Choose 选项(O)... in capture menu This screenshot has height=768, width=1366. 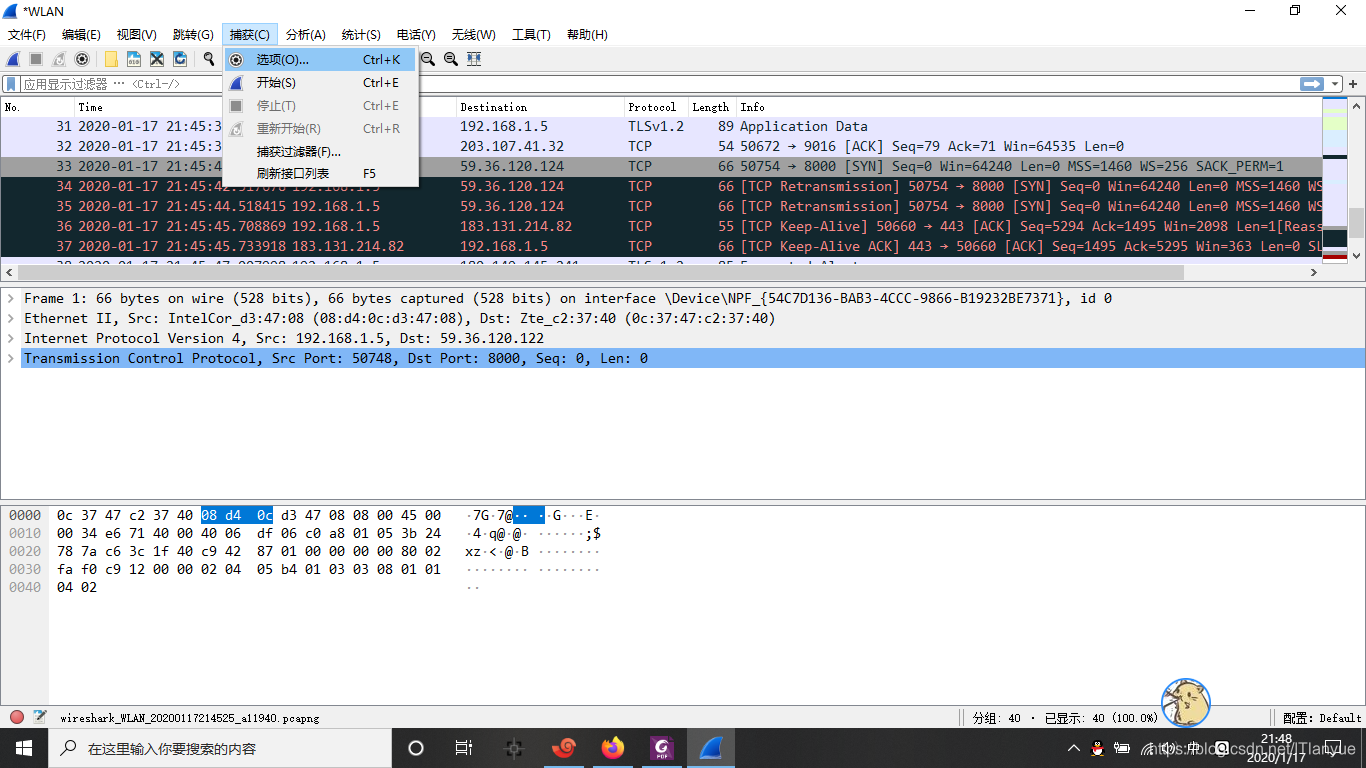320,59
